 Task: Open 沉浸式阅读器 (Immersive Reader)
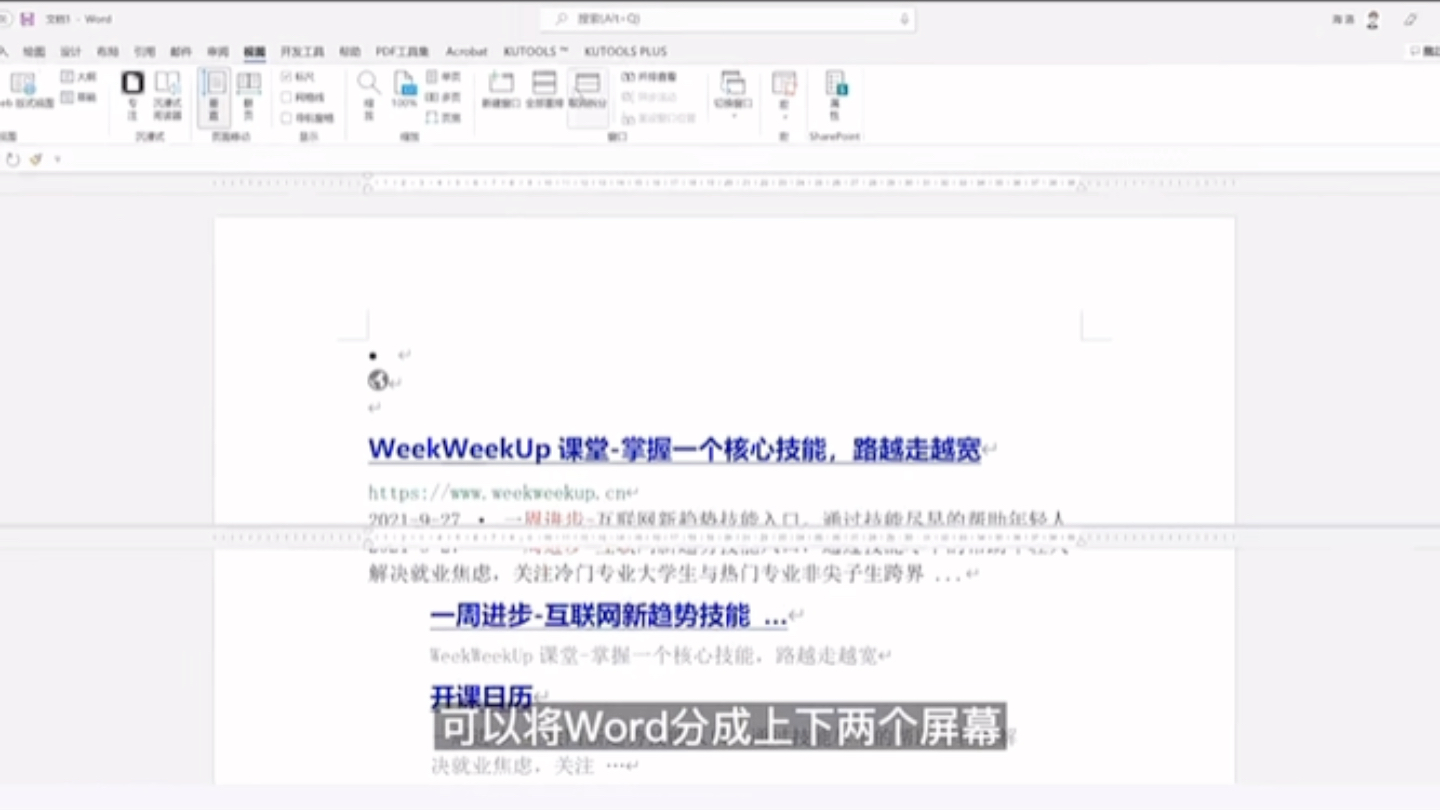167,96
